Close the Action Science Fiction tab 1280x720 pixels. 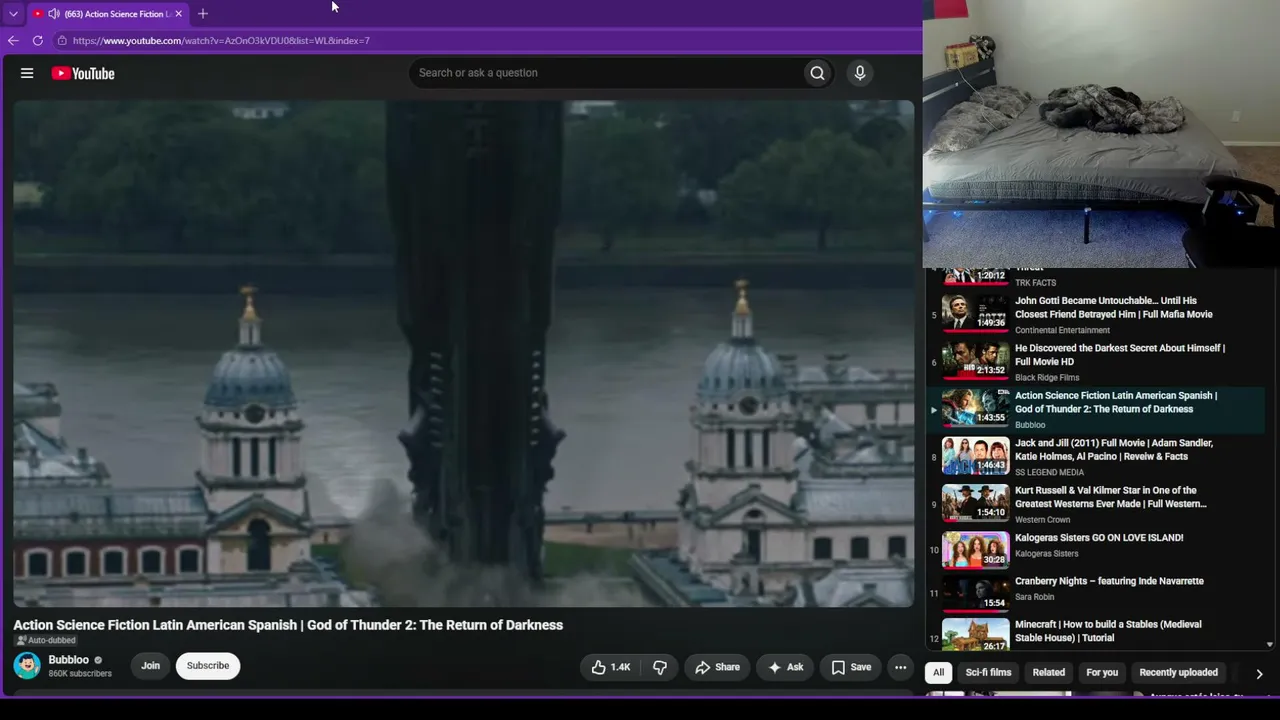[x=178, y=14]
